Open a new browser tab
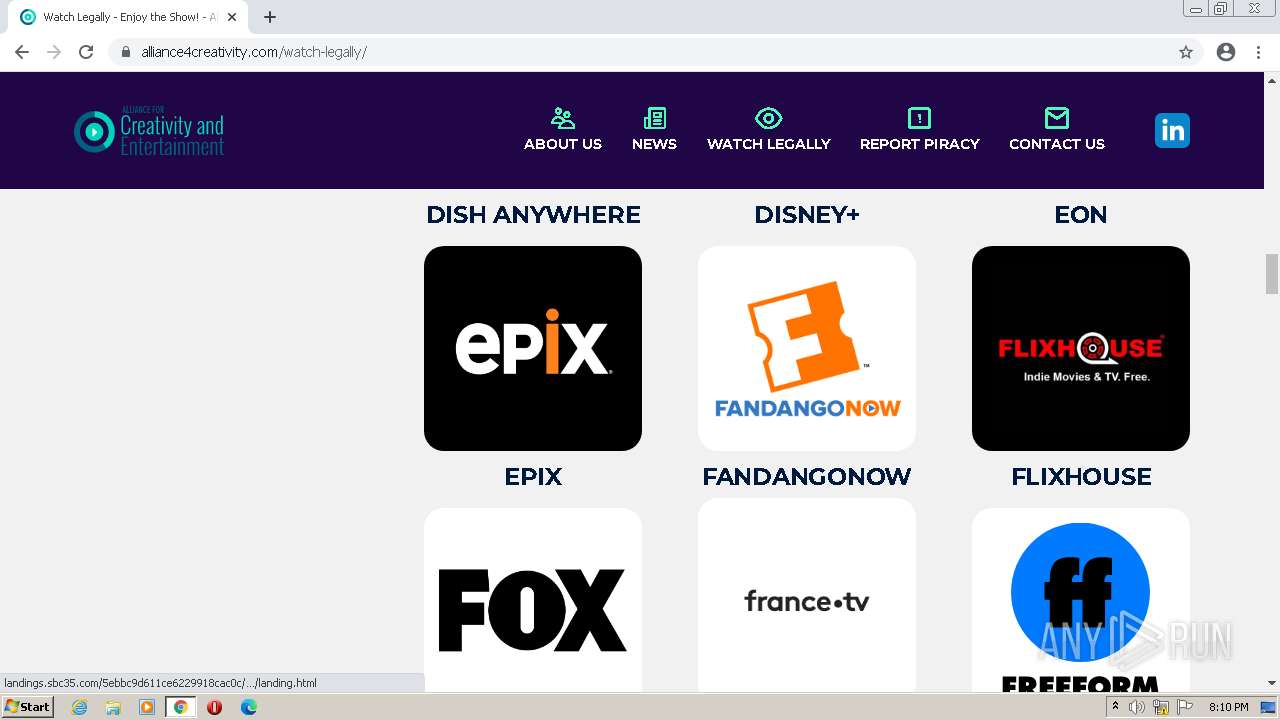This screenshot has width=1280, height=720. pos(270,17)
